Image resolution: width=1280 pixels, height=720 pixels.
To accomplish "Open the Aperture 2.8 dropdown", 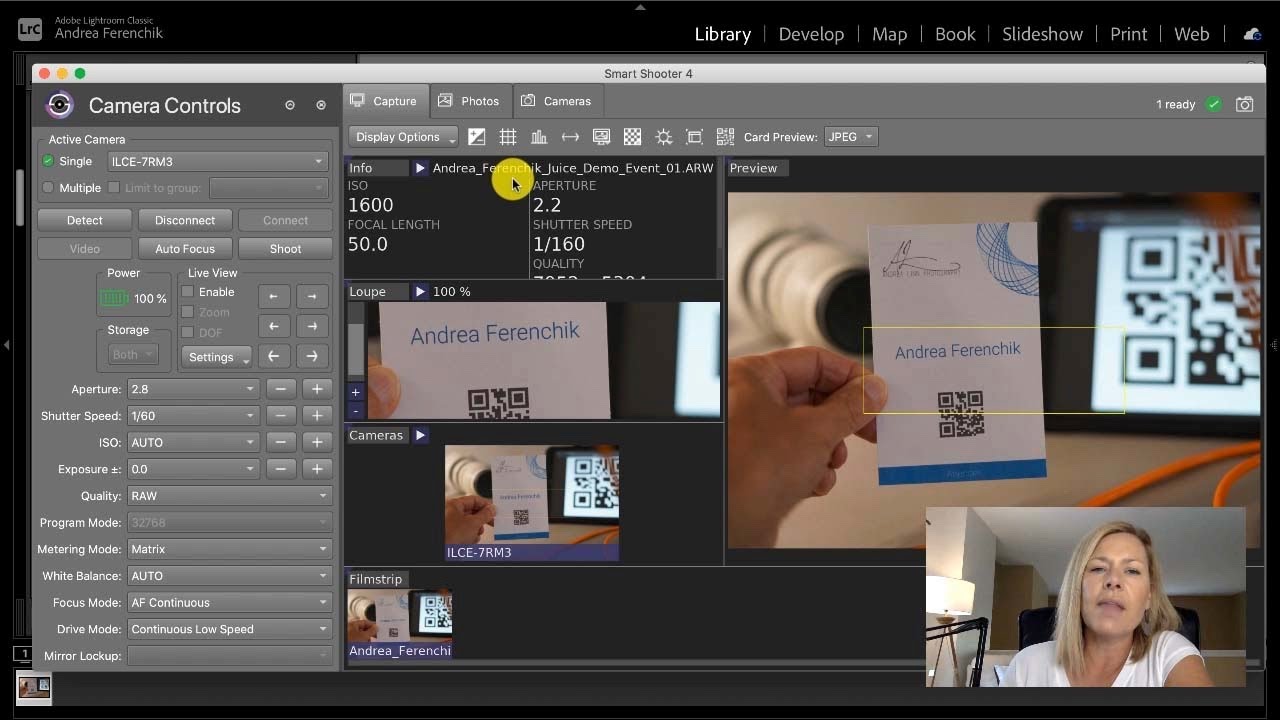I will (x=193, y=389).
